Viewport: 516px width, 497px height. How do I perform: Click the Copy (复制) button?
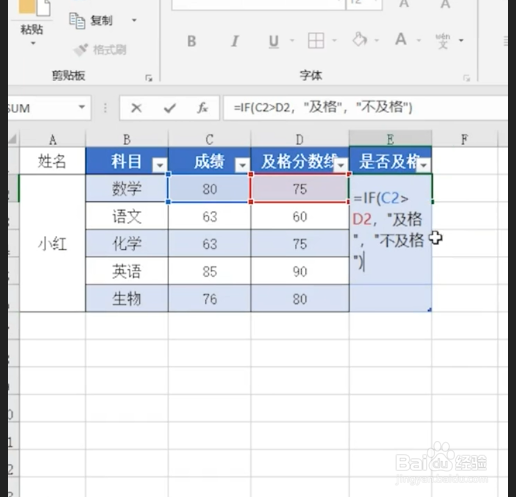coord(91,21)
